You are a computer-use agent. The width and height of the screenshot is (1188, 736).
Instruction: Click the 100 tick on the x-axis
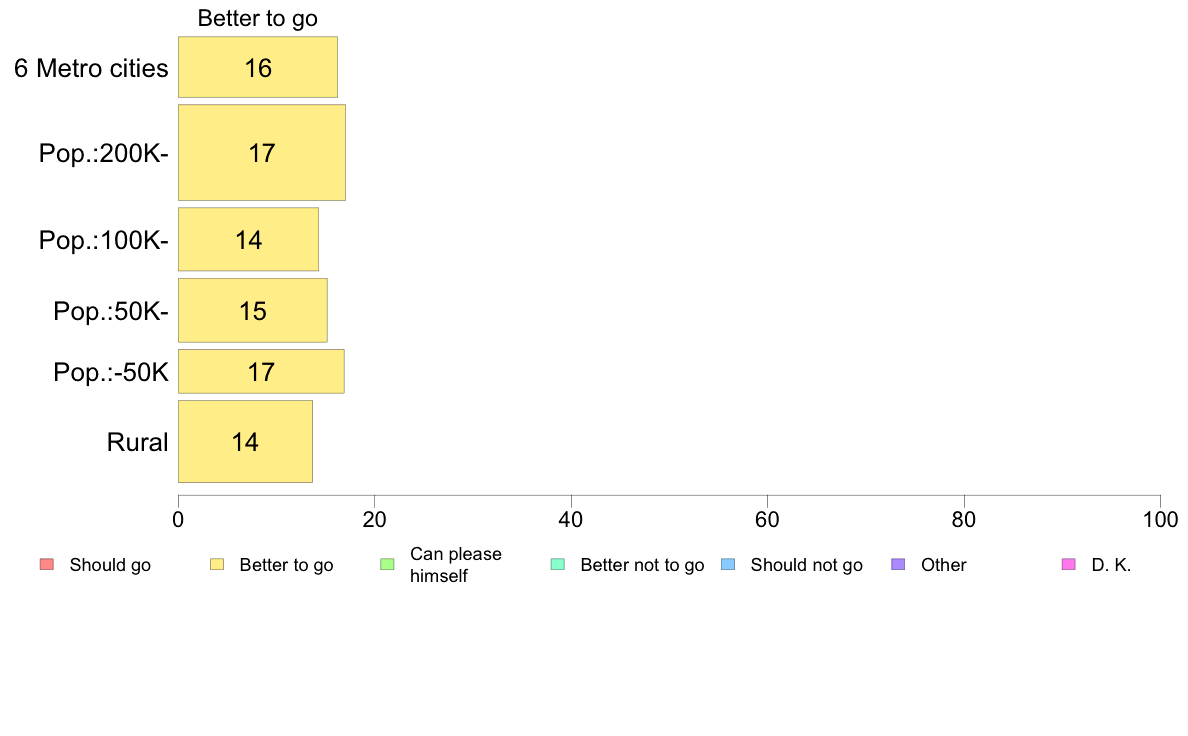(x=1159, y=519)
